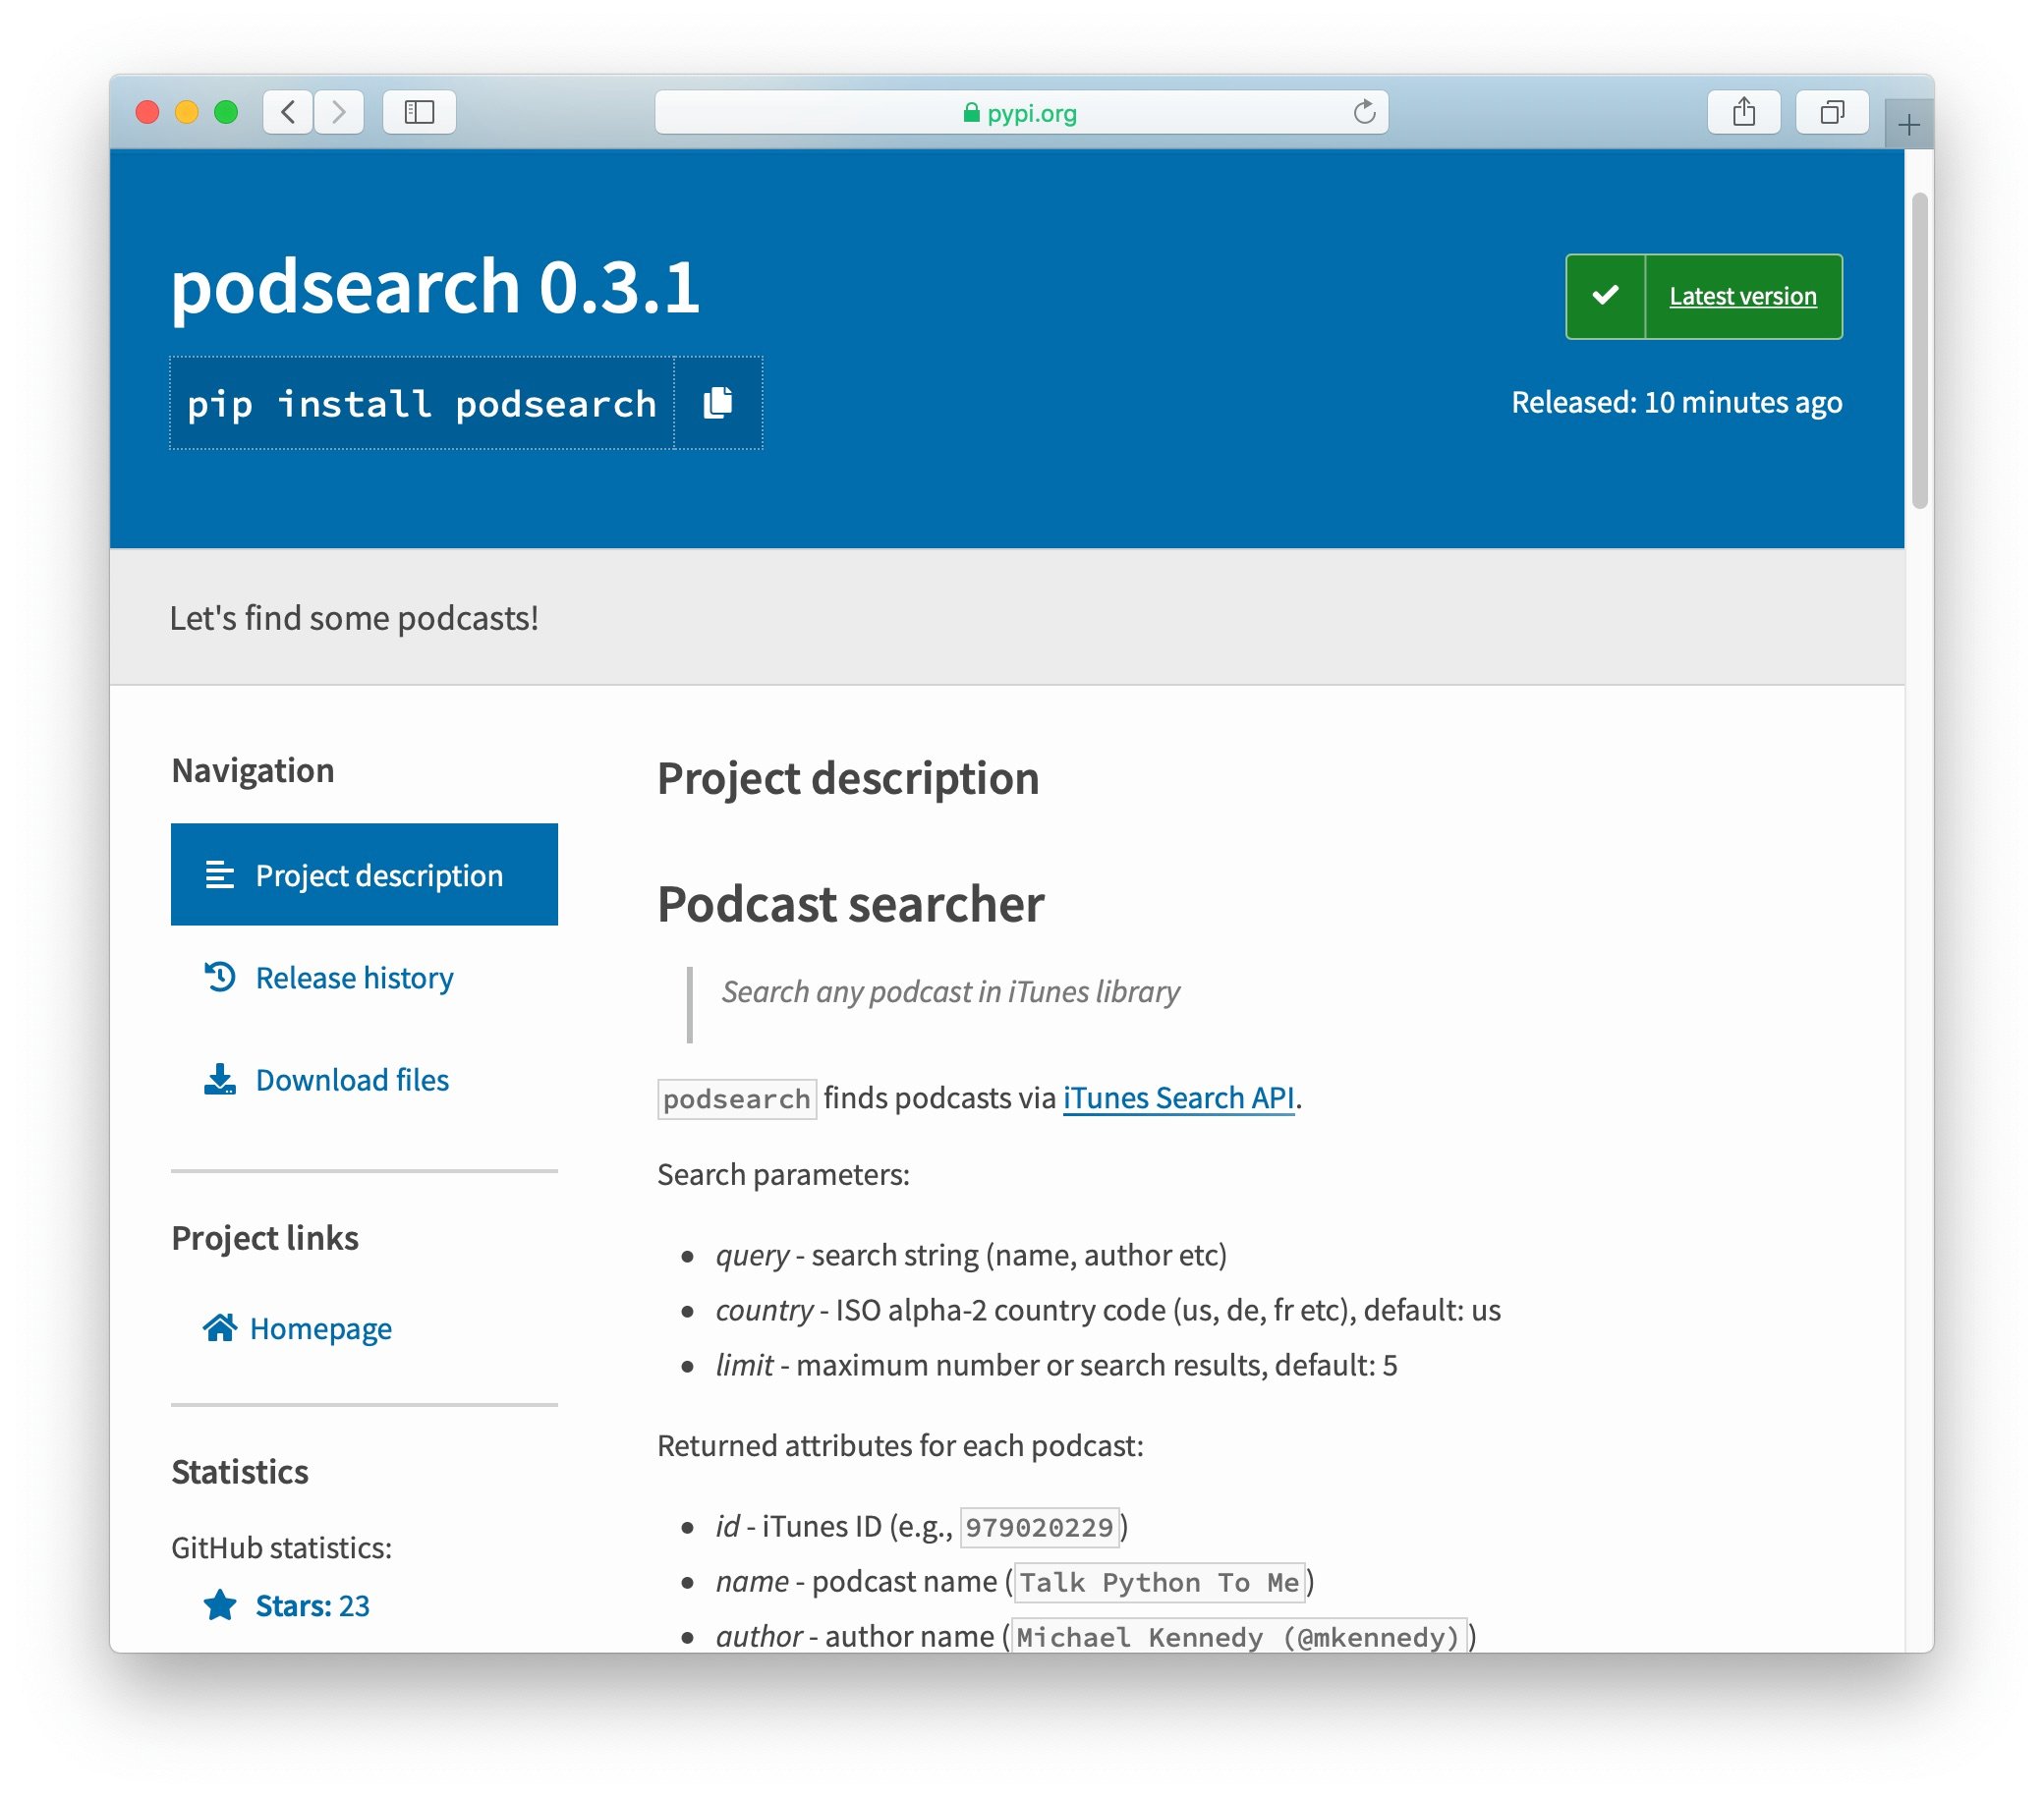Toggle the Safari sidebar icon
Viewport: 2044px width, 1798px height.
point(418,112)
